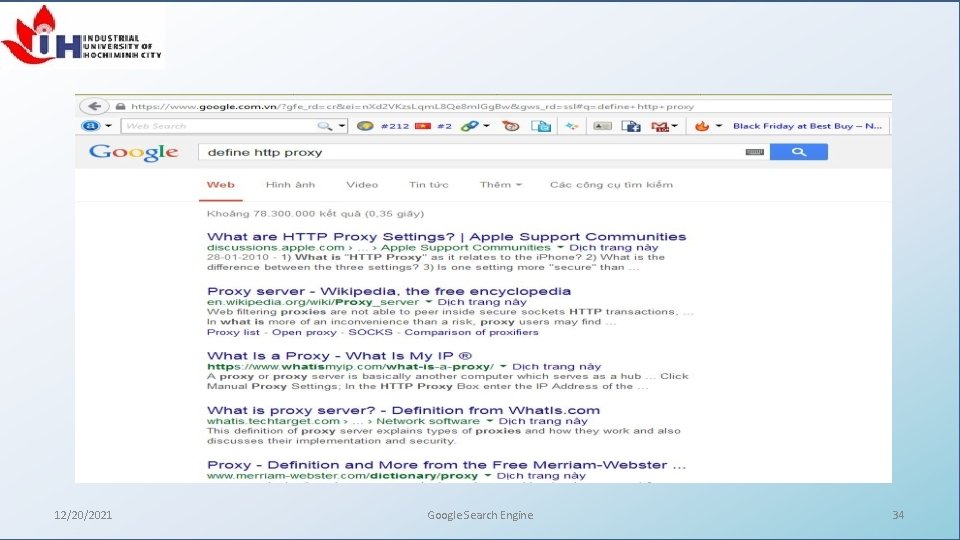
Task: Expand arrow next to discussions.apple.com URL
Action: [x=560, y=248]
